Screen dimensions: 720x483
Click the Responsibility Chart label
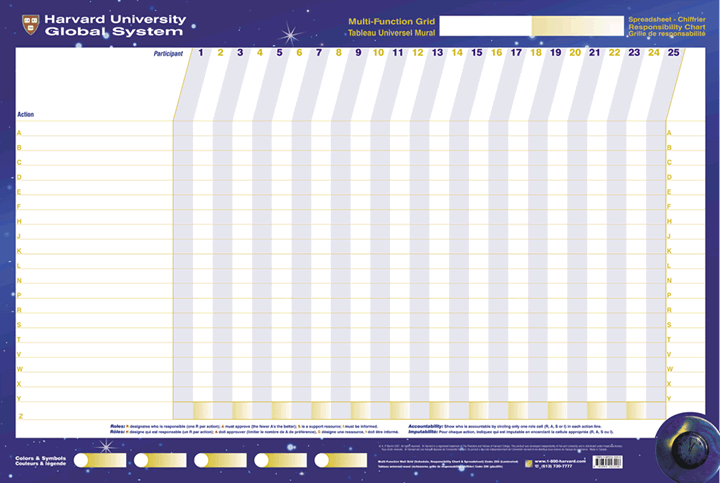tap(666, 27)
